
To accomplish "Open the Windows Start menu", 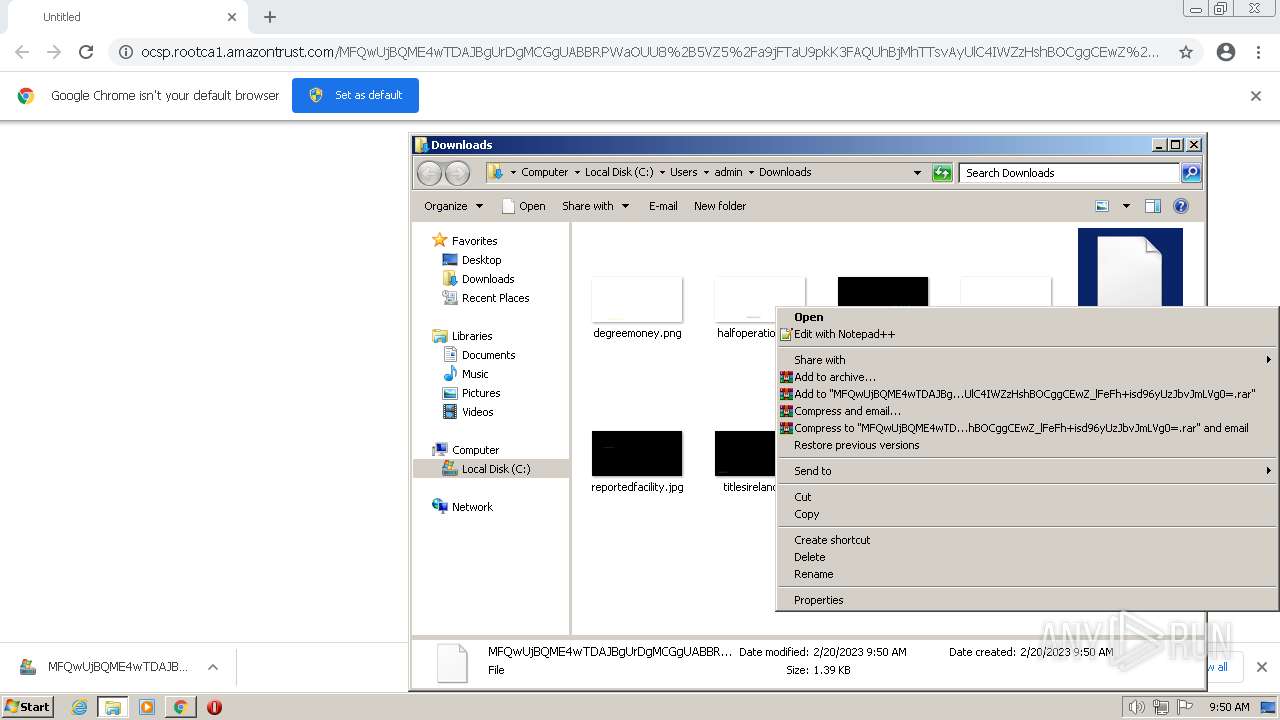I will pyautogui.click(x=28, y=707).
